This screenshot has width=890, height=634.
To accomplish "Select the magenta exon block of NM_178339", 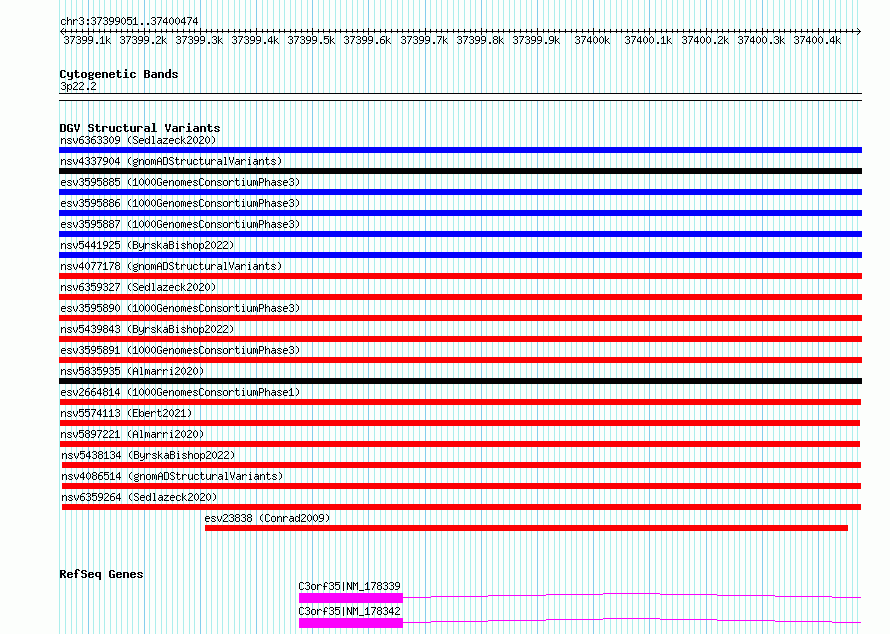I will (x=351, y=598).
